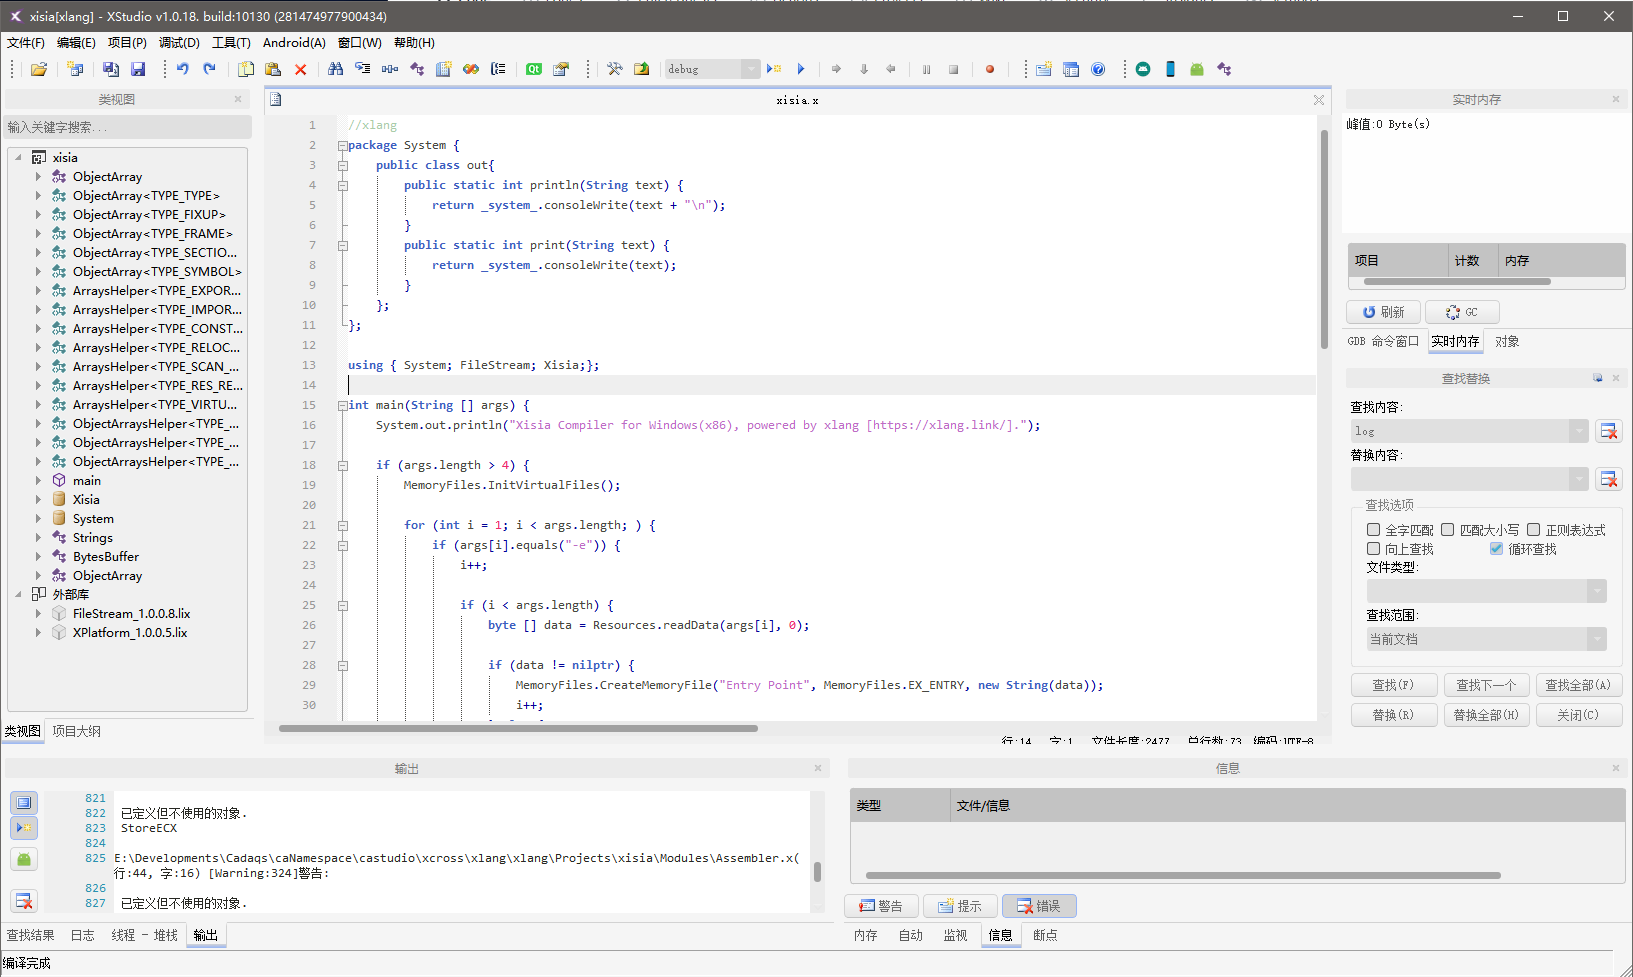Toggle the 循环查找 checkbox
Viewport: 1633px width, 977px height.
[x=1496, y=549]
